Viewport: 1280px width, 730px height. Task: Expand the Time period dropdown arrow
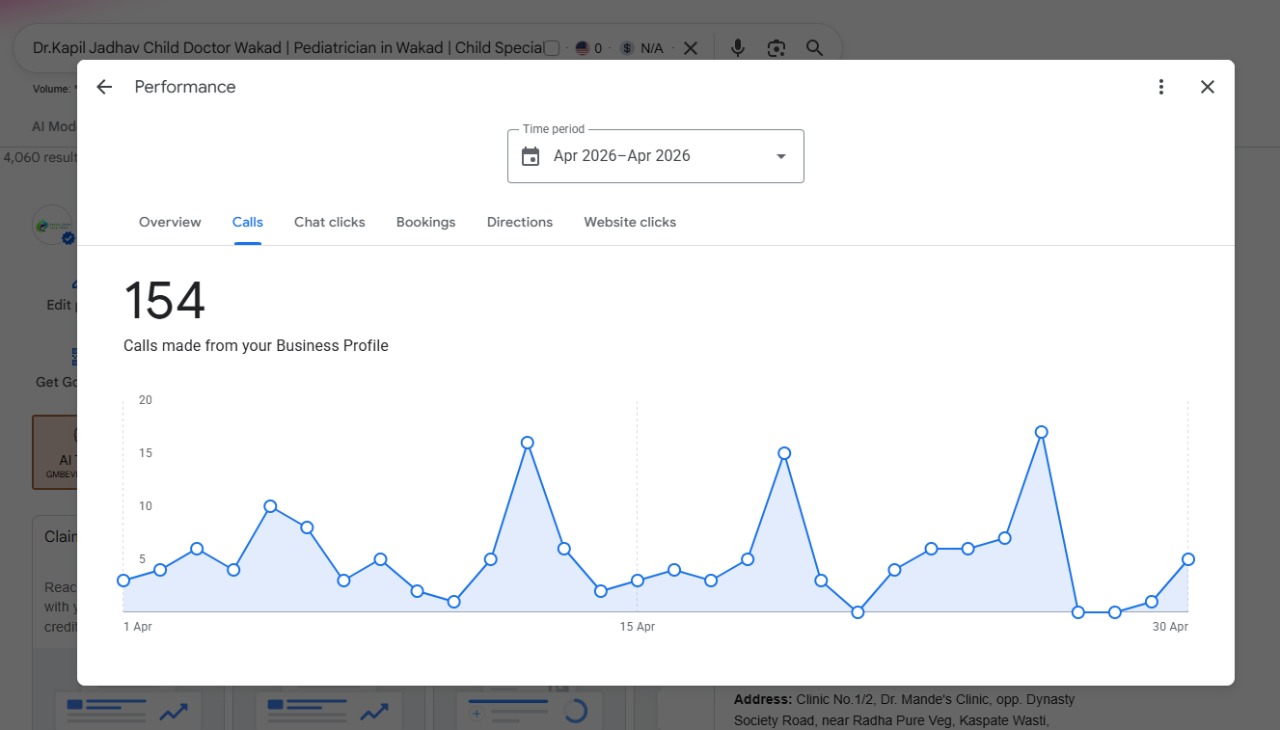[781, 156]
